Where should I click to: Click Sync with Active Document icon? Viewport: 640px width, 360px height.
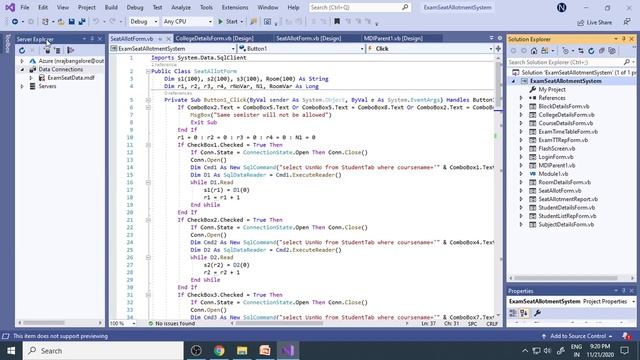coord(581,51)
